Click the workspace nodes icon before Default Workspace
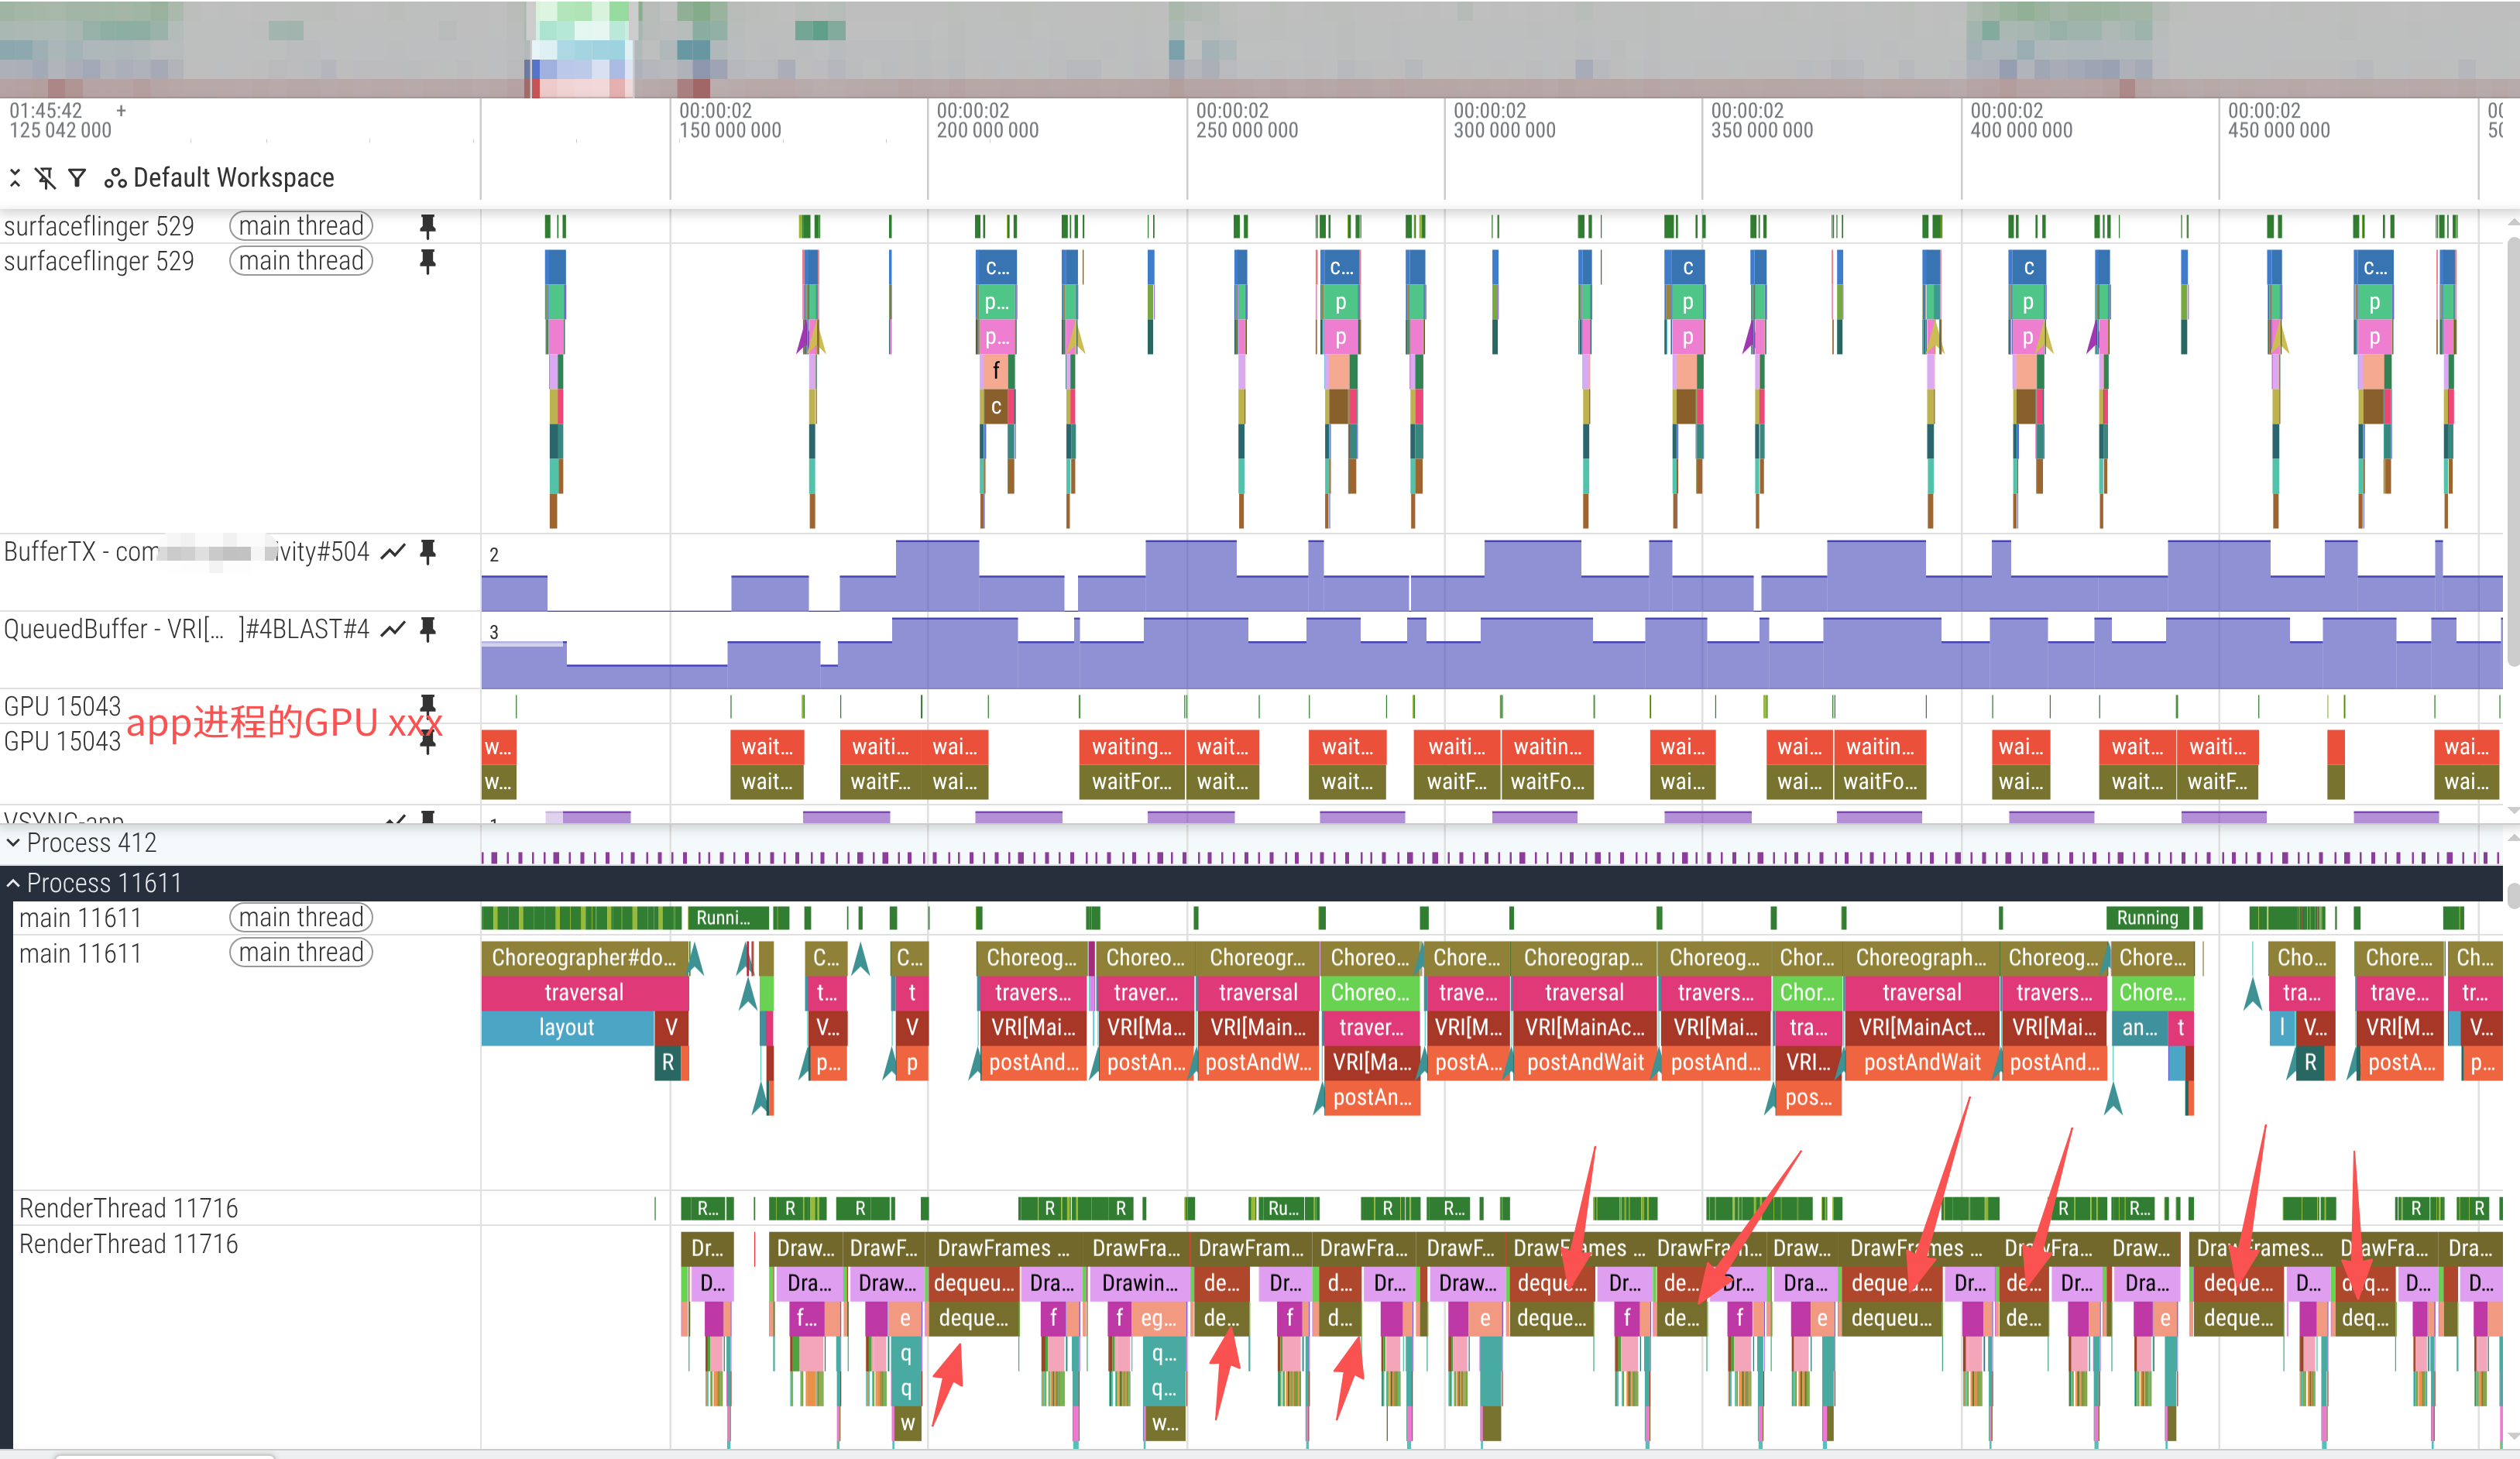The image size is (2520, 1459). coord(115,178)
